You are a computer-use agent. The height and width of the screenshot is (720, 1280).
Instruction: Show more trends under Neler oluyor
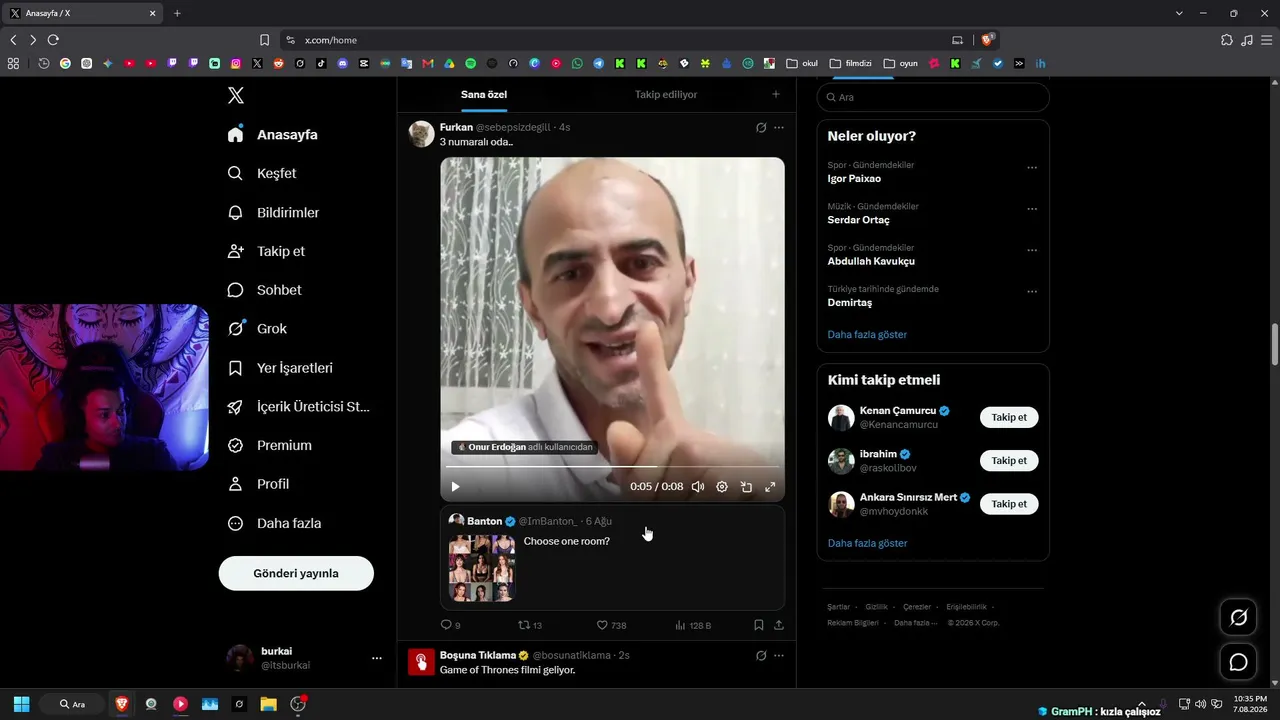coord(867,334)
